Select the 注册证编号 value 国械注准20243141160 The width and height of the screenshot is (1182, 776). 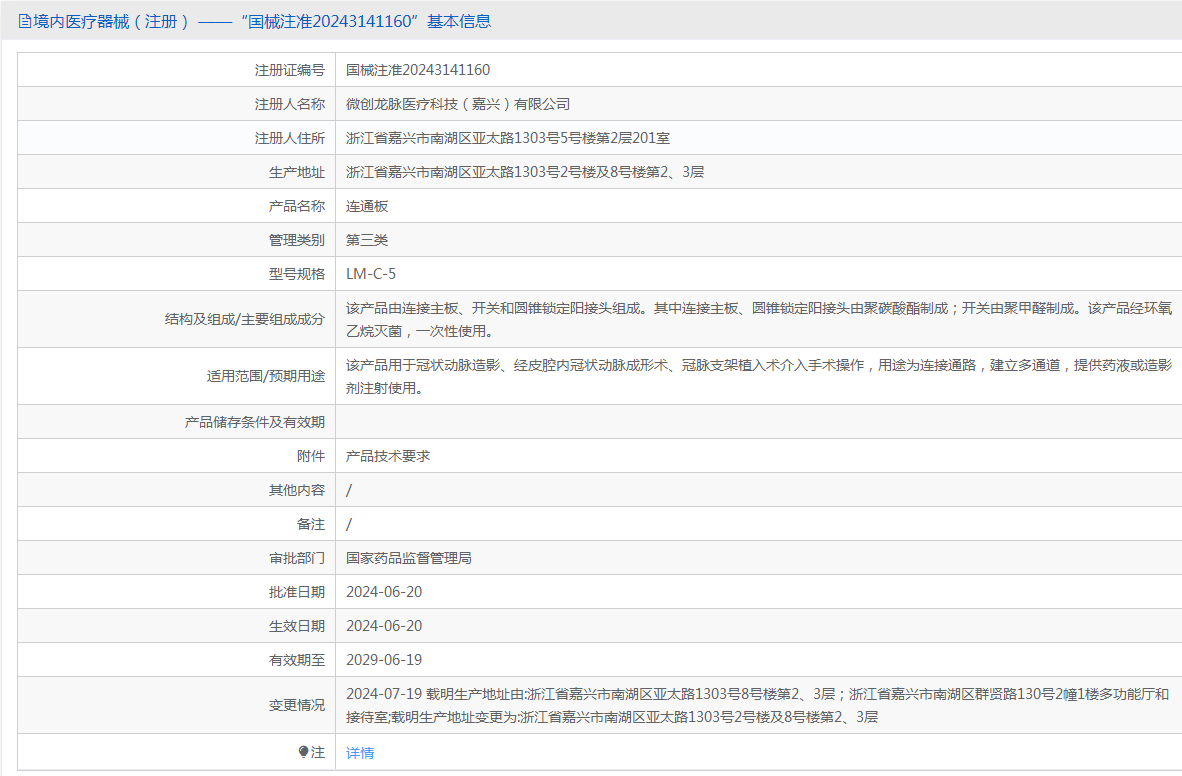418,70
